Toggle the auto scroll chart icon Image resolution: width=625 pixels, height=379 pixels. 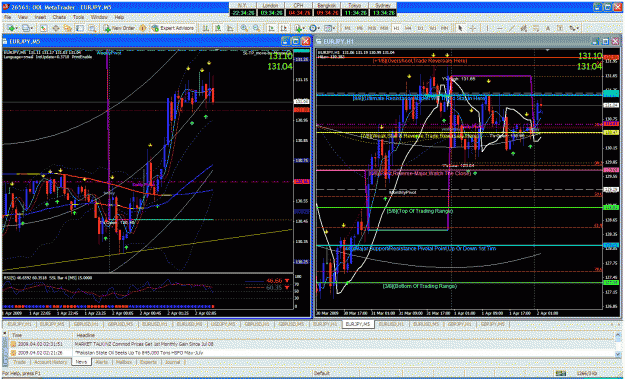click(271, 28)
